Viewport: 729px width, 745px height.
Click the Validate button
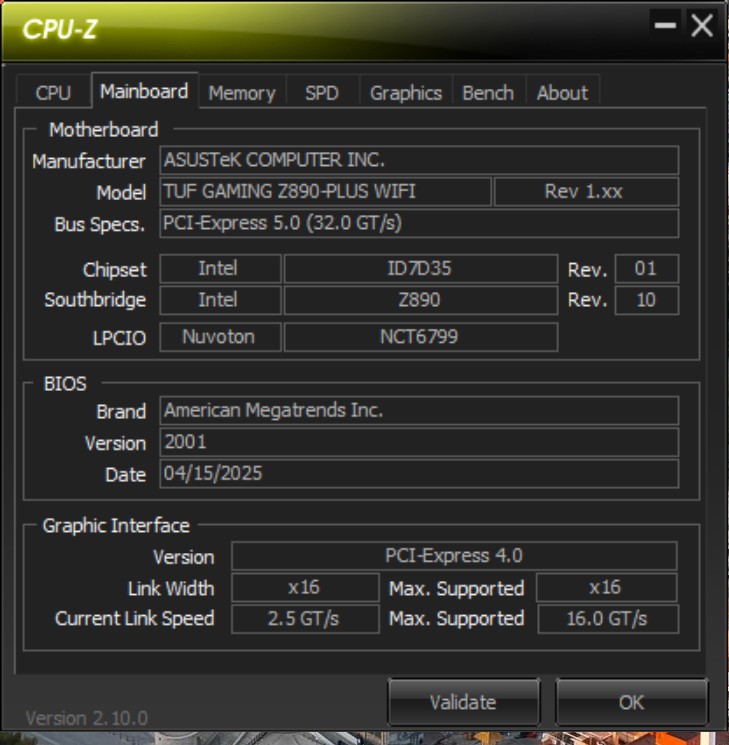[x=463, y=702]
